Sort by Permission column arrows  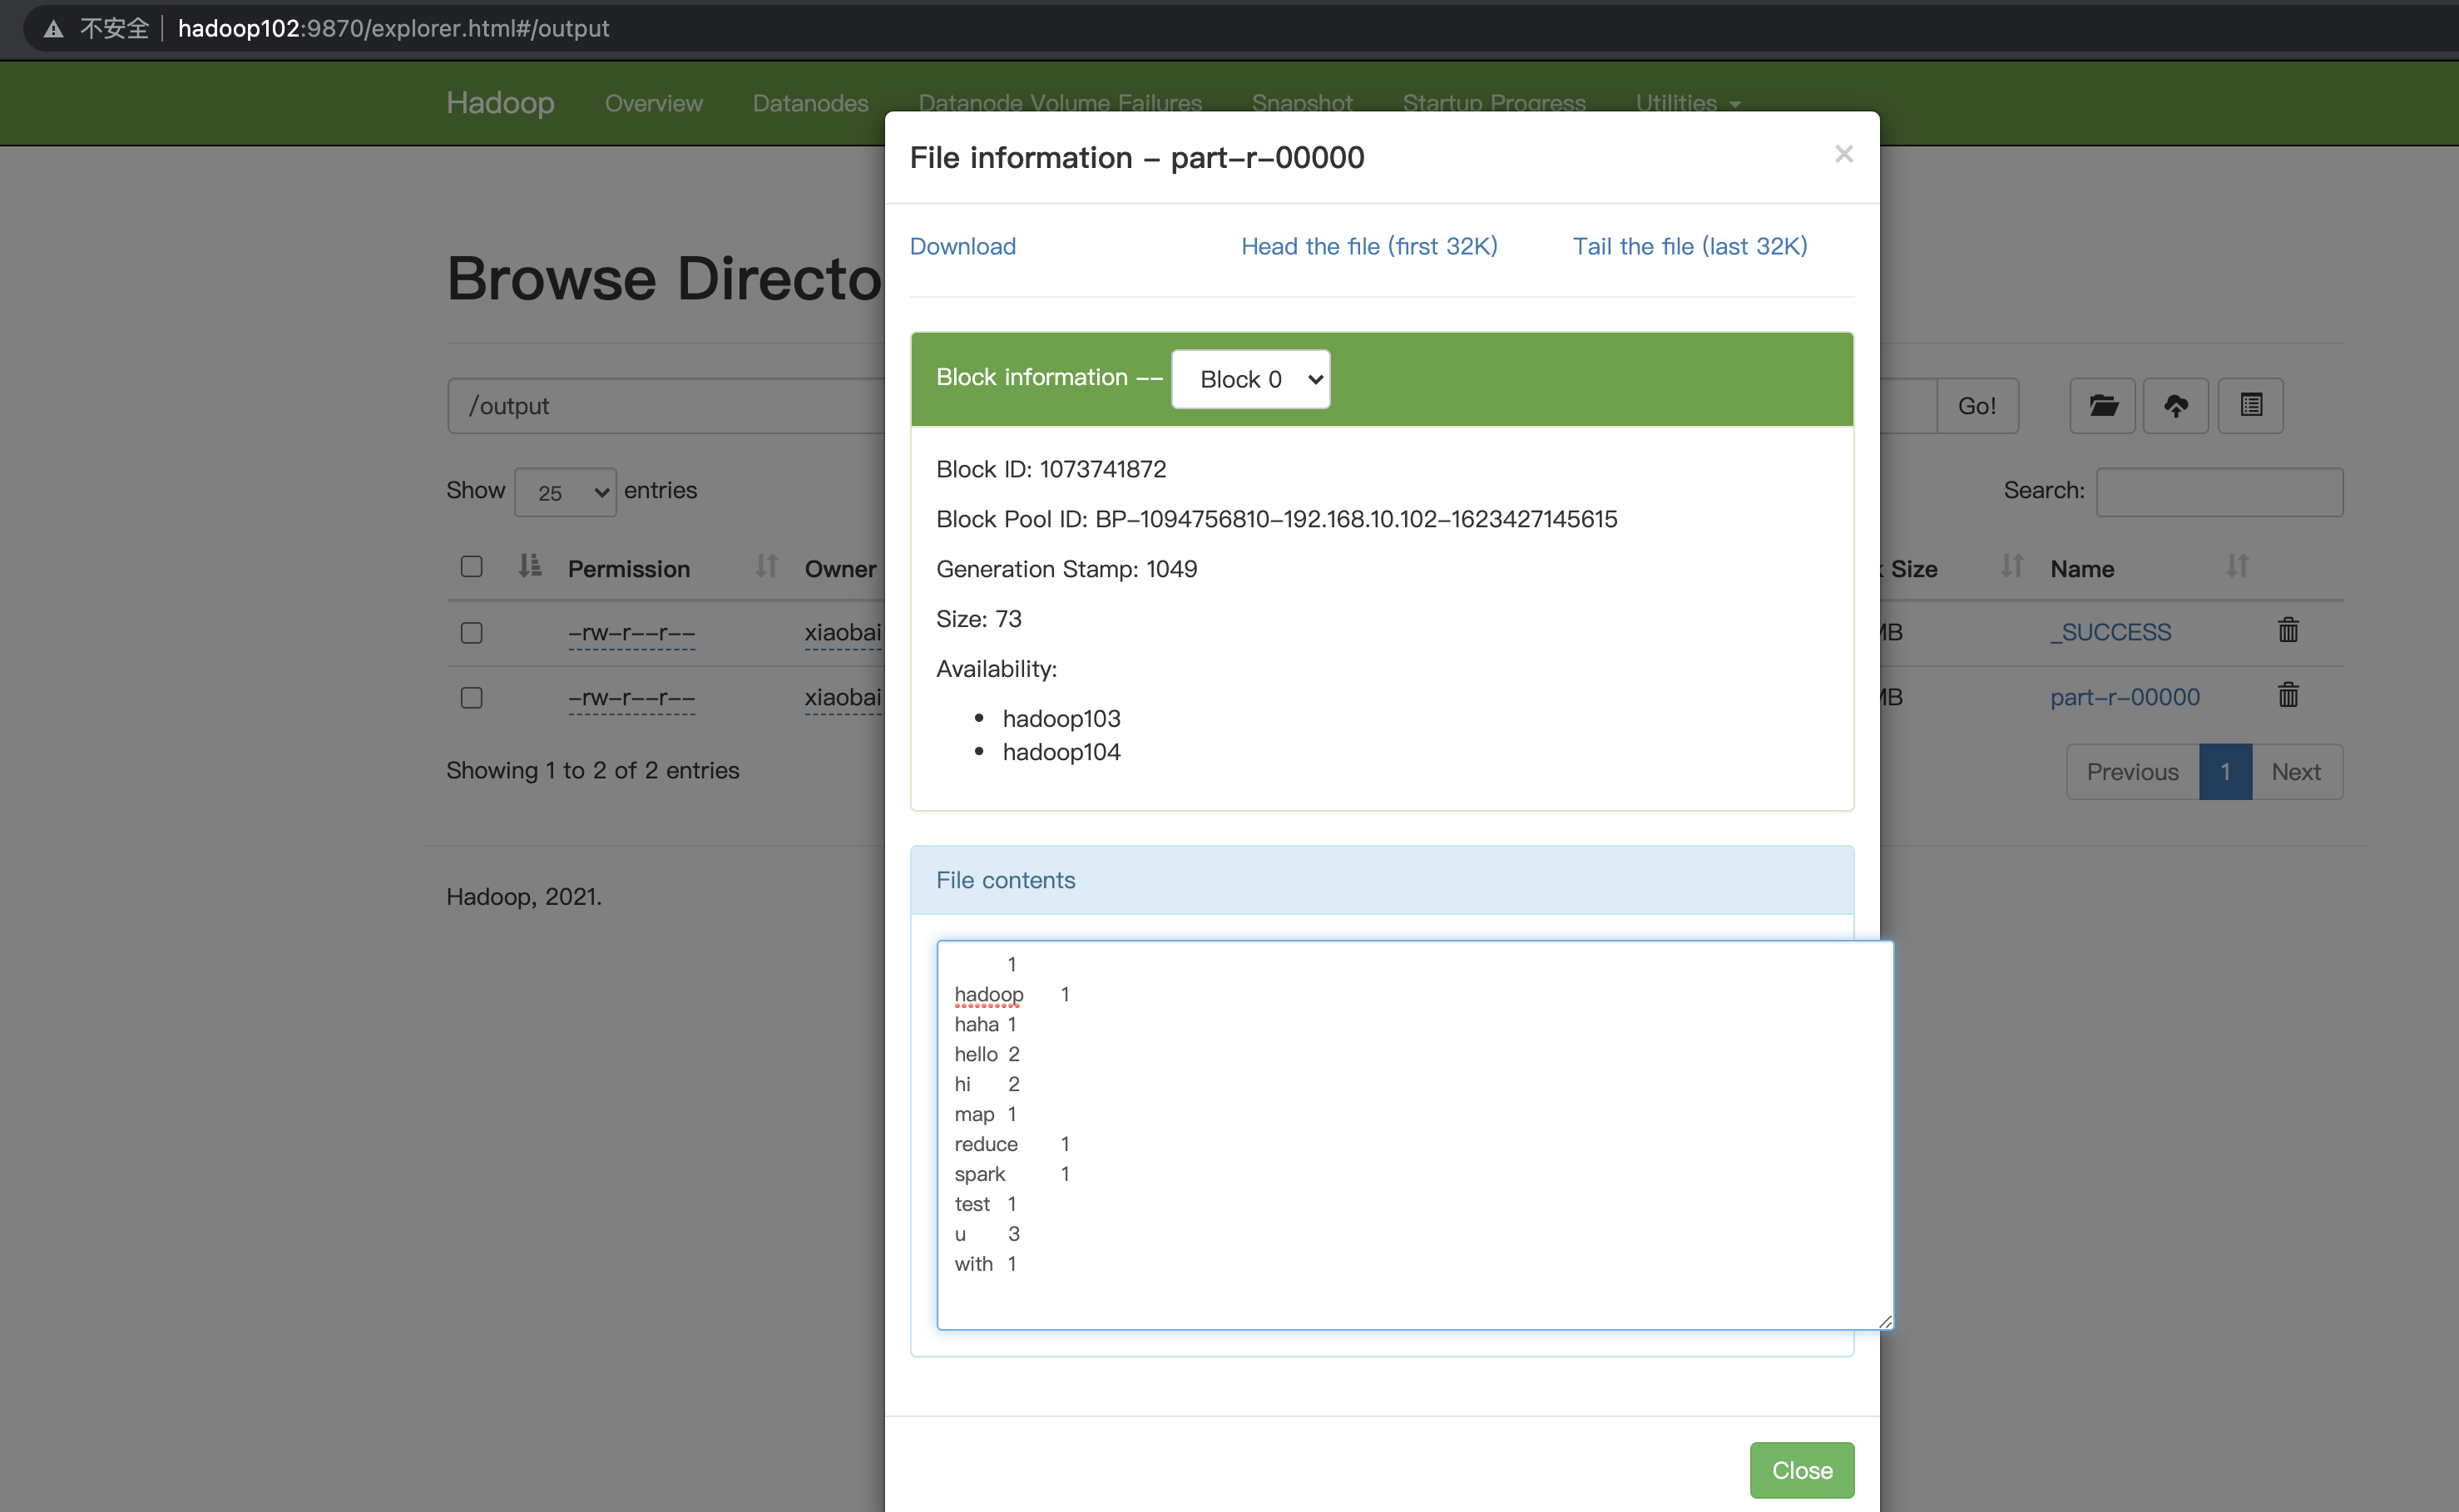(765, 567)
